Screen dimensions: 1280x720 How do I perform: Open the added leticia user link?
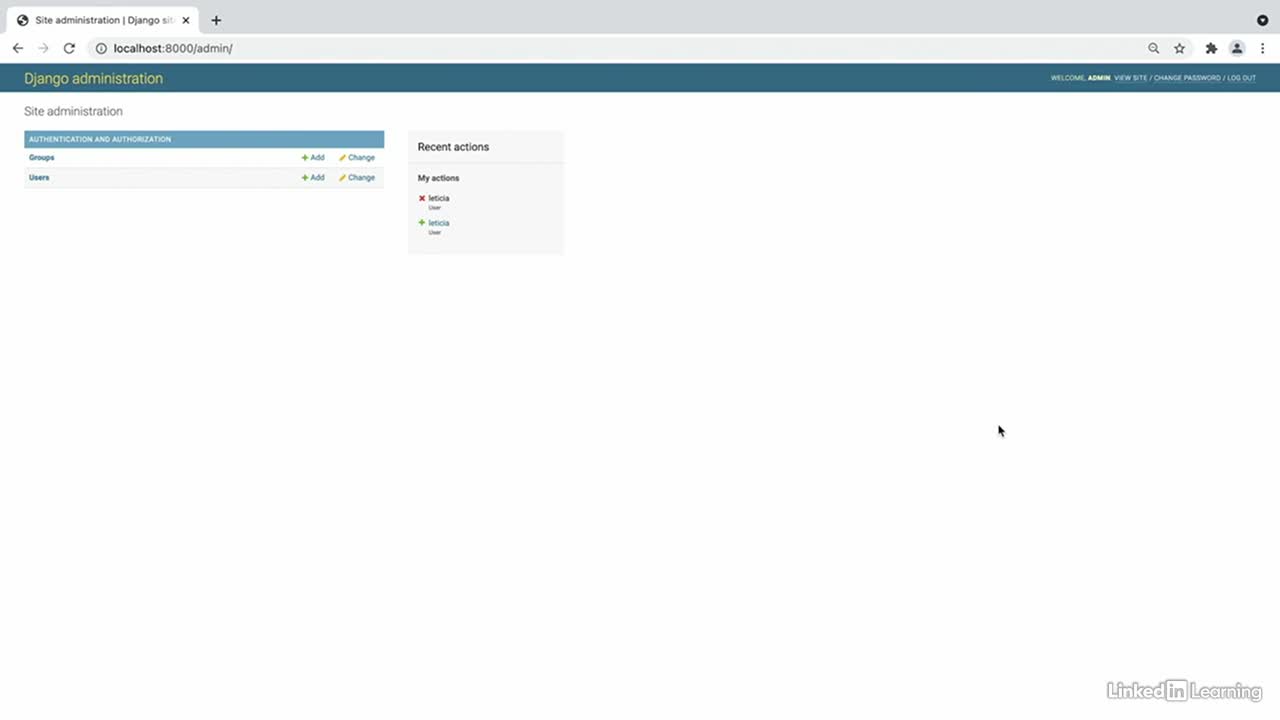(439, 223)
